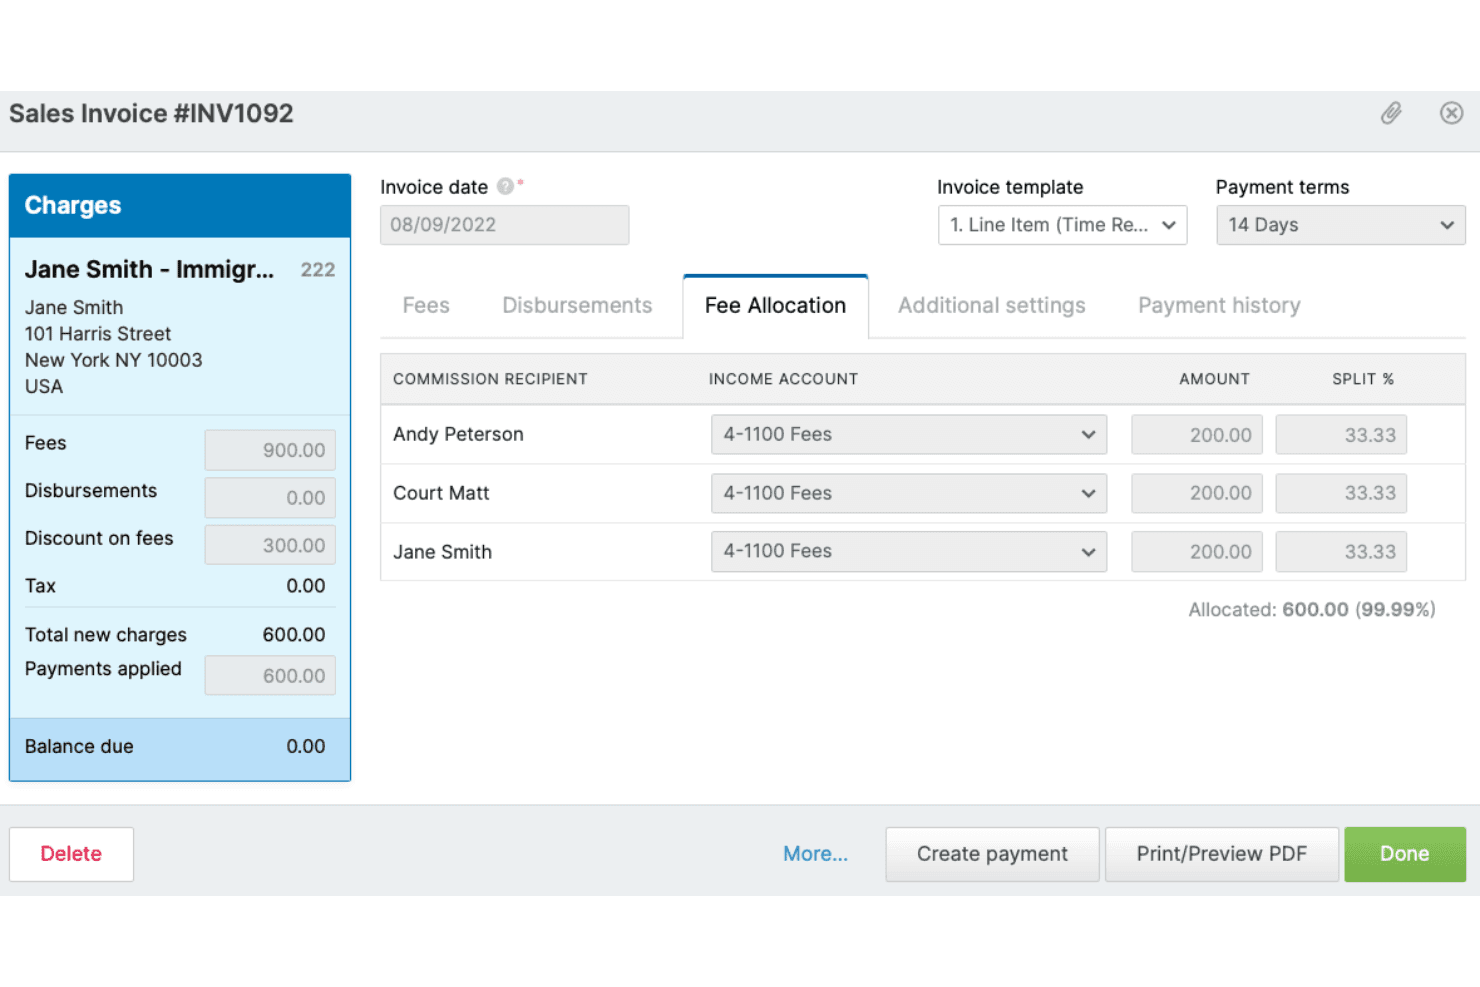
Task: Click Andy Peterson's split percent field
Action: [1341, 435]
